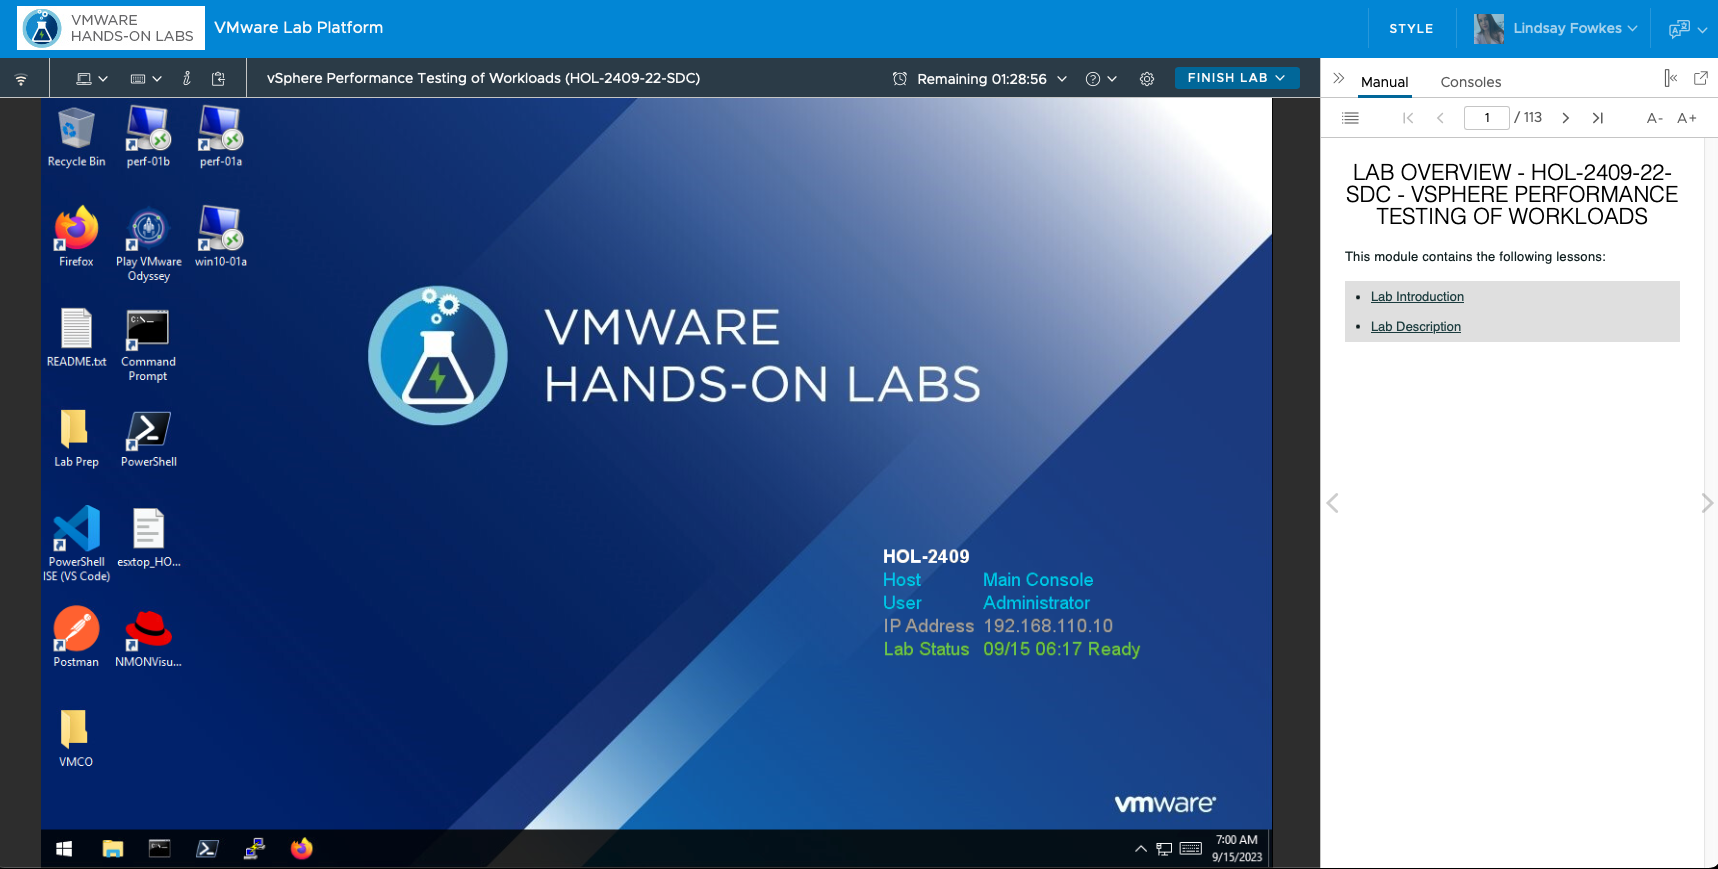Click the right side arrow in the manual
The width and height of the screenshot is (1718, 869).
tap(1707, 503)
